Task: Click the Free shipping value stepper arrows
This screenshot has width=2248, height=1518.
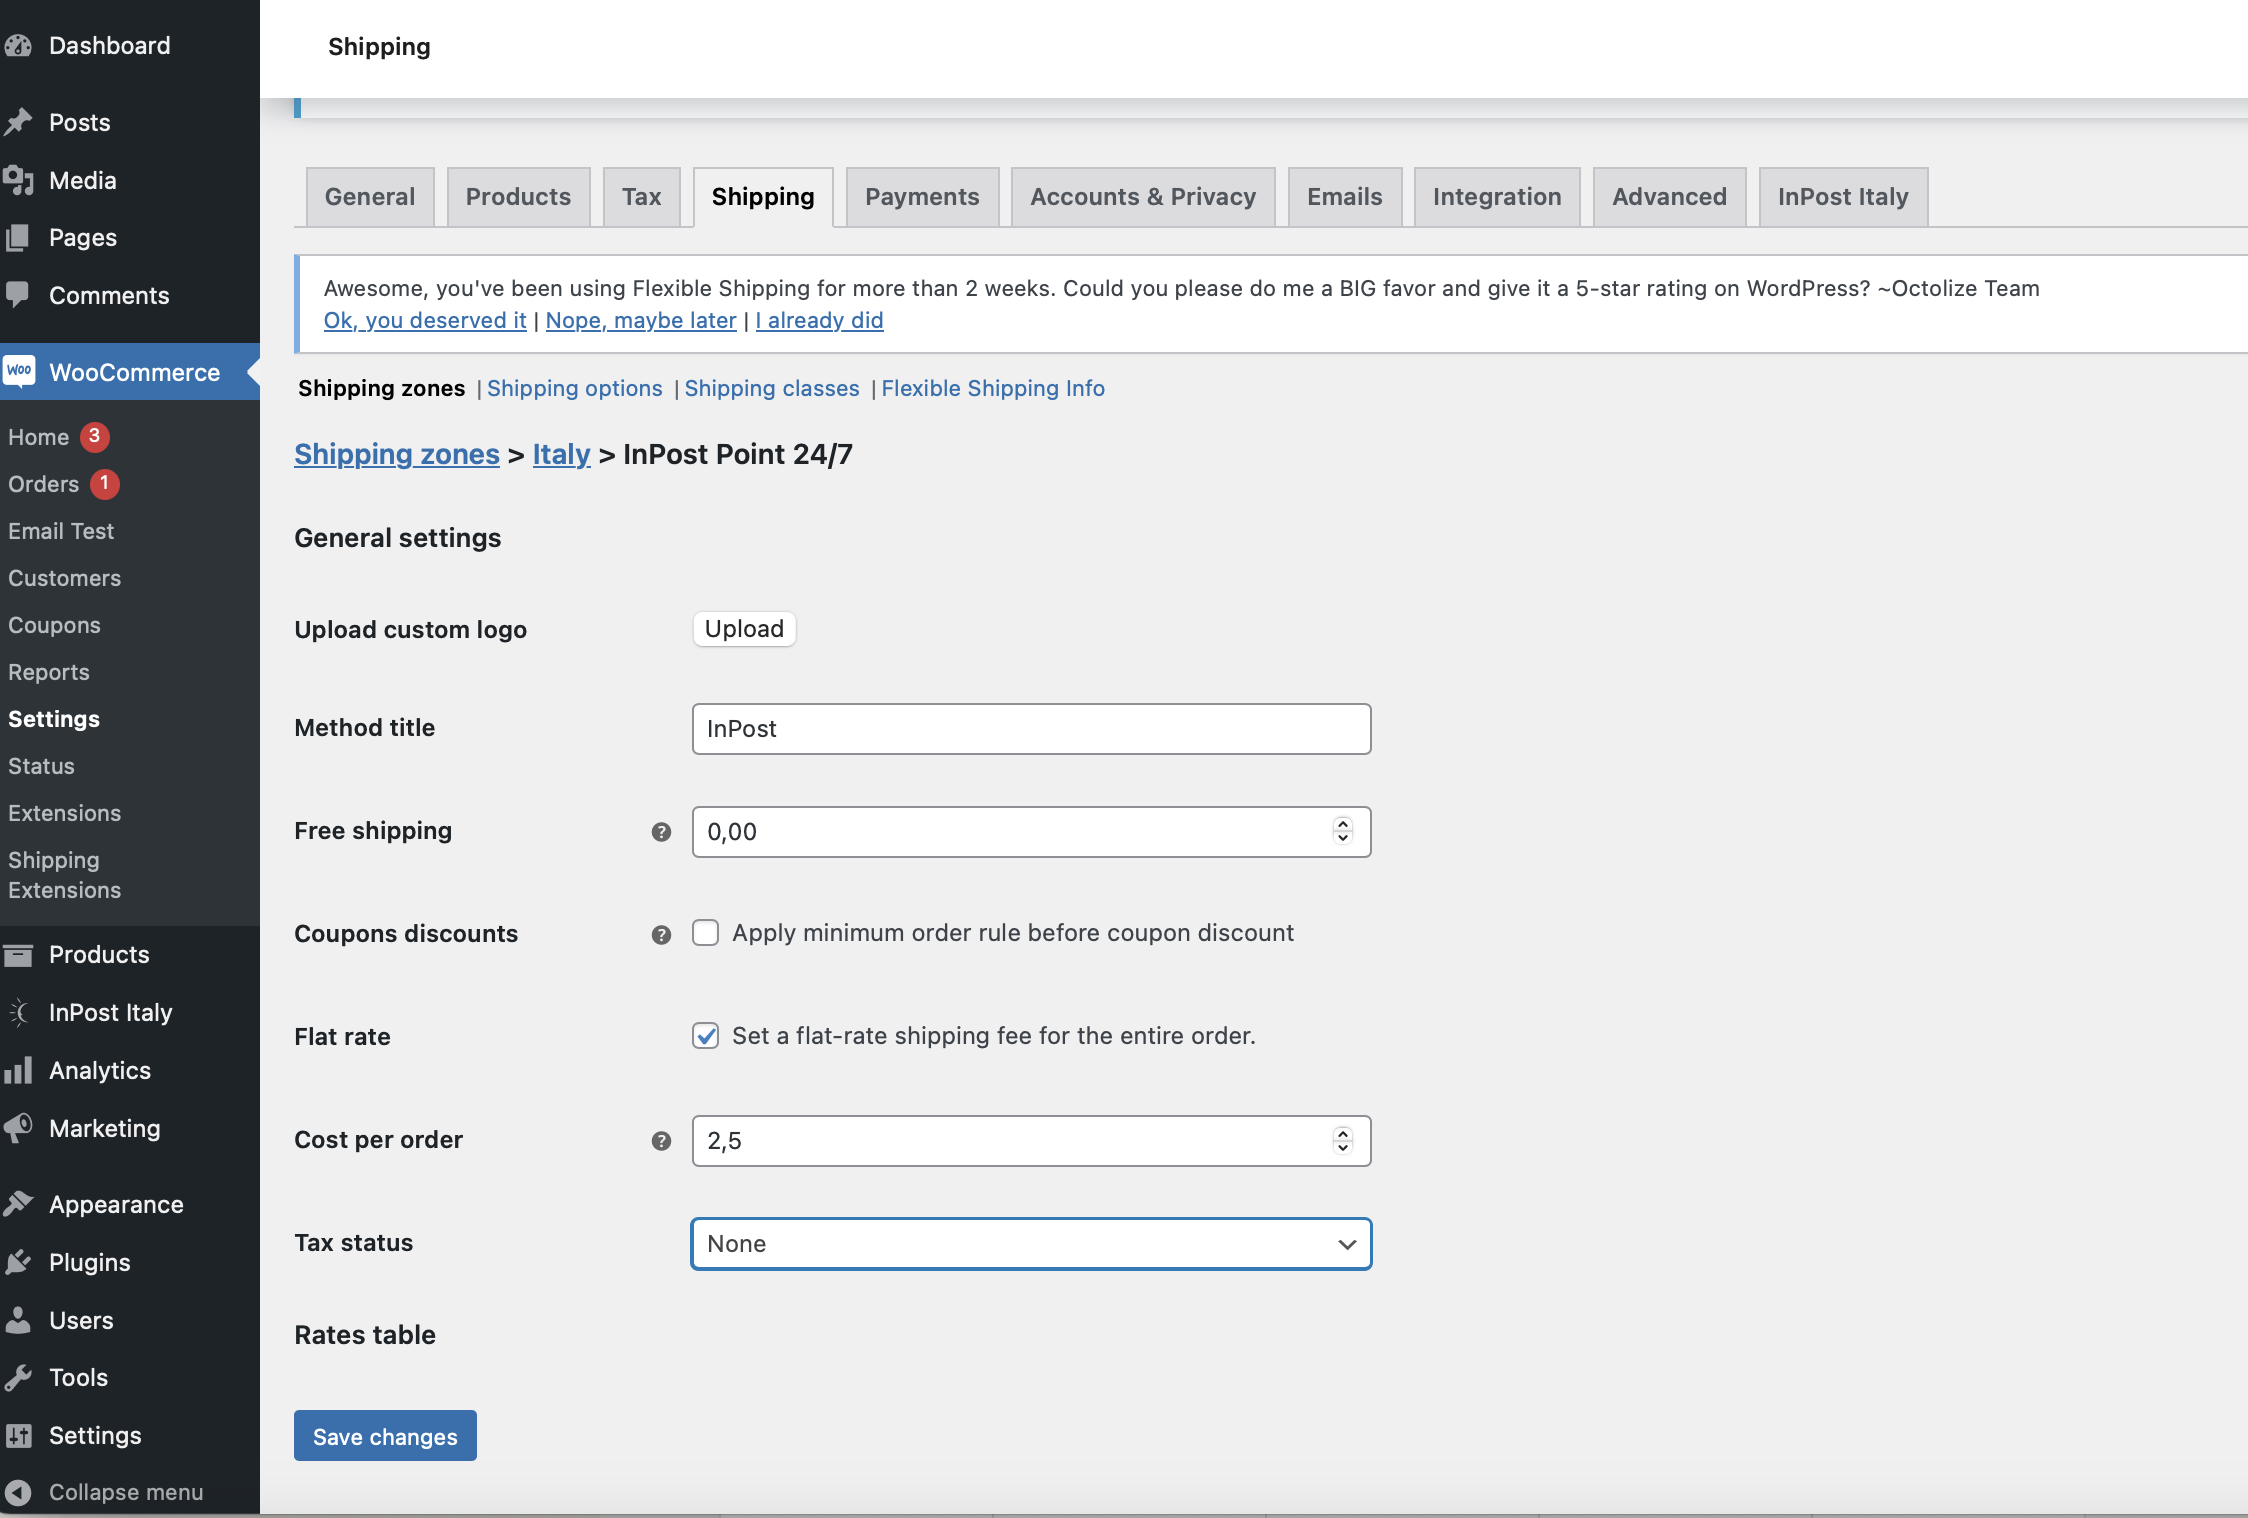Action: click(1343, 831)
